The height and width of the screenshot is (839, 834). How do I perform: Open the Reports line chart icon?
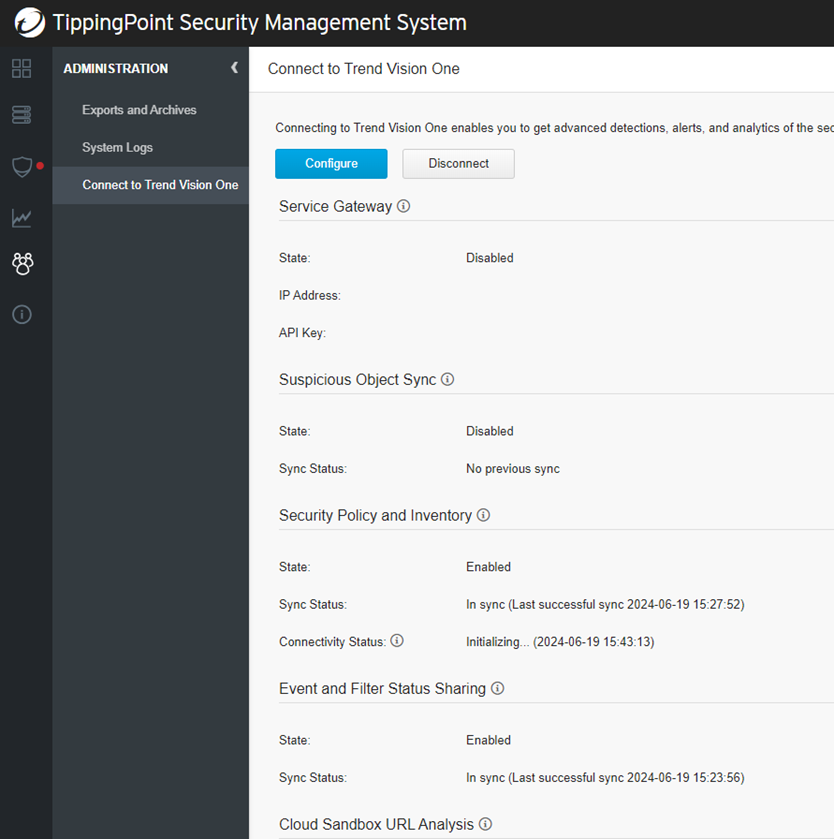coord(21,218)
